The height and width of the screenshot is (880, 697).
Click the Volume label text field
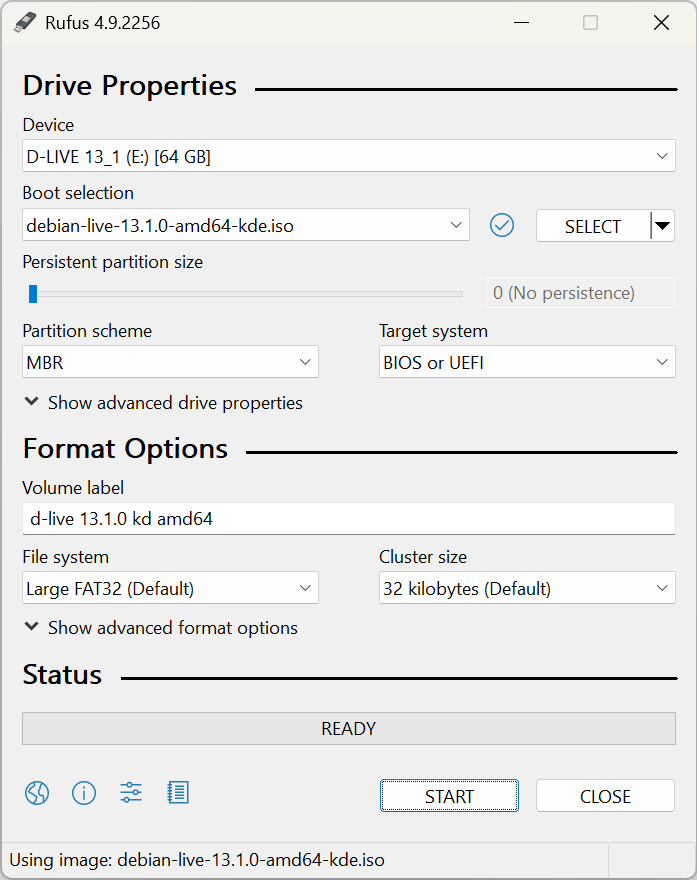pos(348,519)
